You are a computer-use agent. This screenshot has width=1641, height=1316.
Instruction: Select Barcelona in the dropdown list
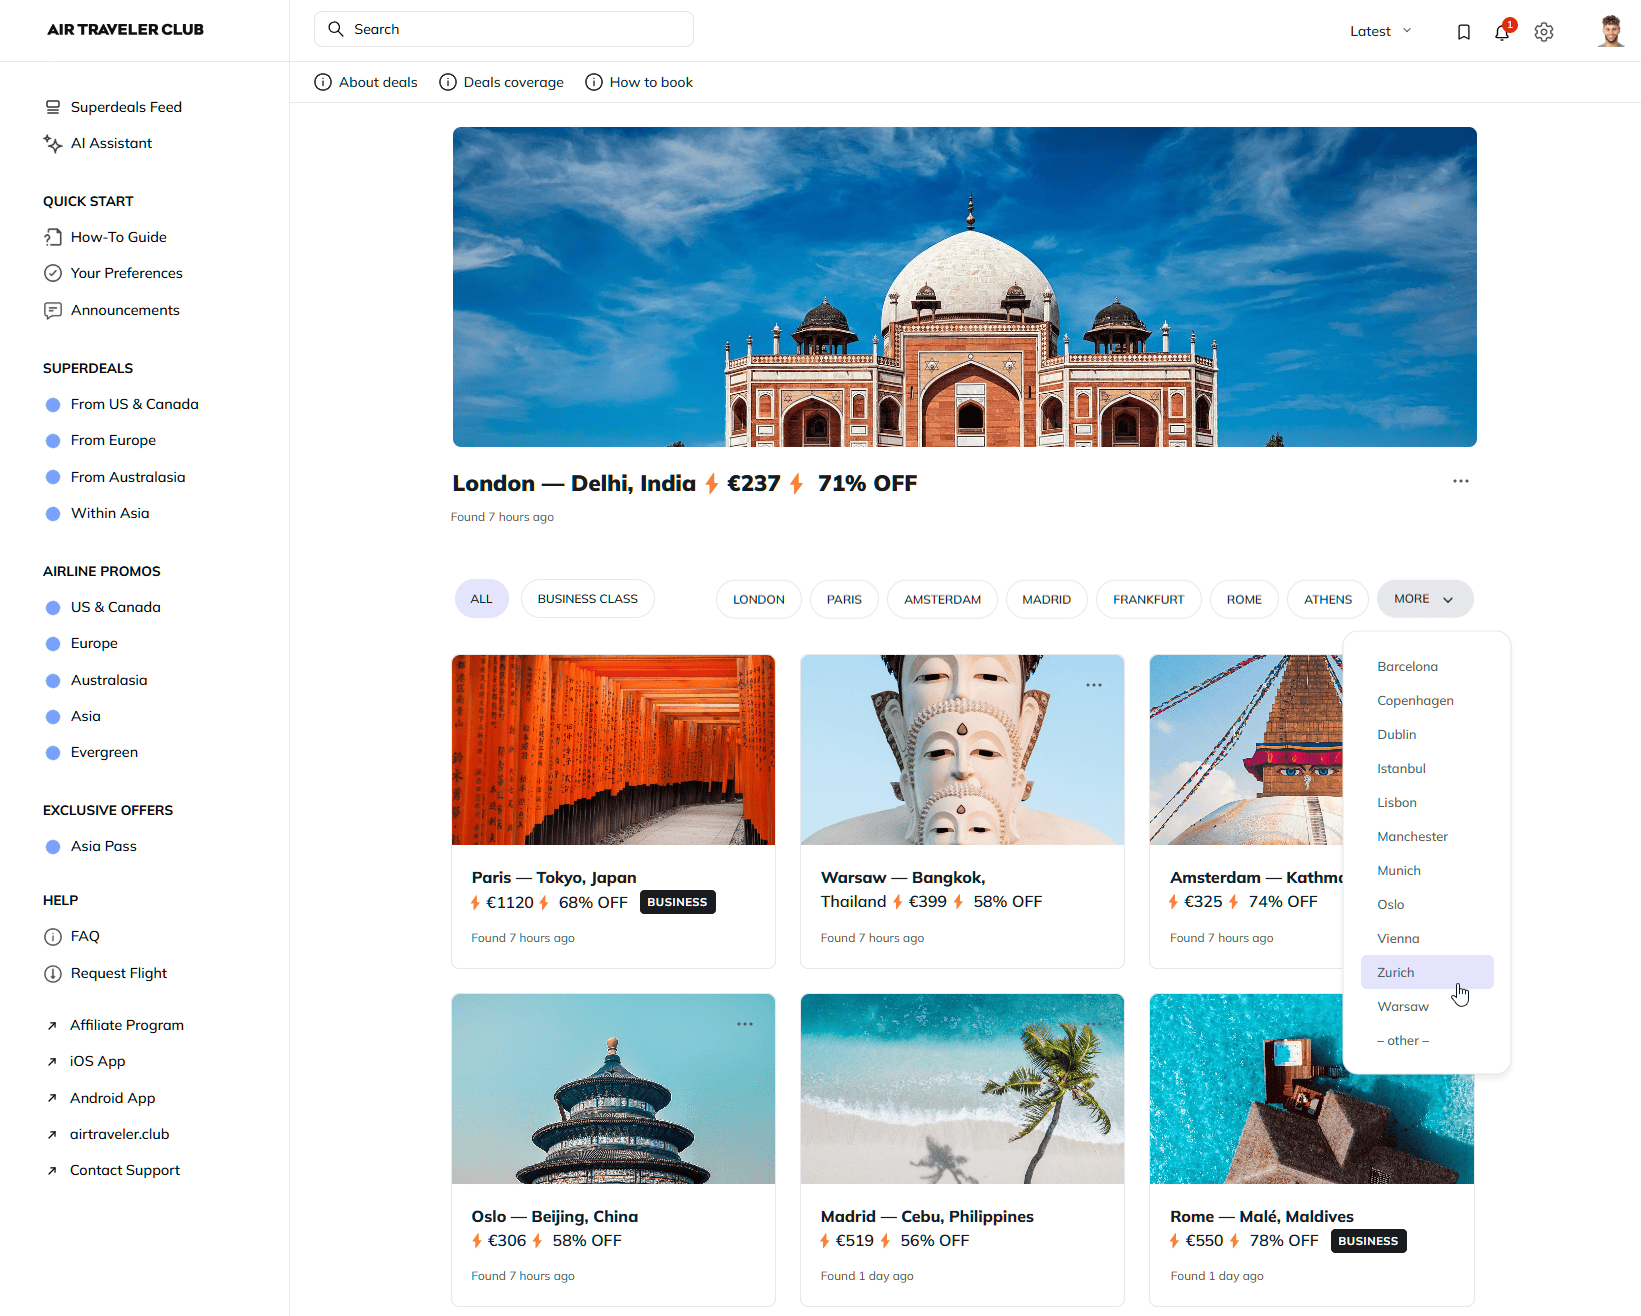pyautogui.click(x=1407, y=667)
